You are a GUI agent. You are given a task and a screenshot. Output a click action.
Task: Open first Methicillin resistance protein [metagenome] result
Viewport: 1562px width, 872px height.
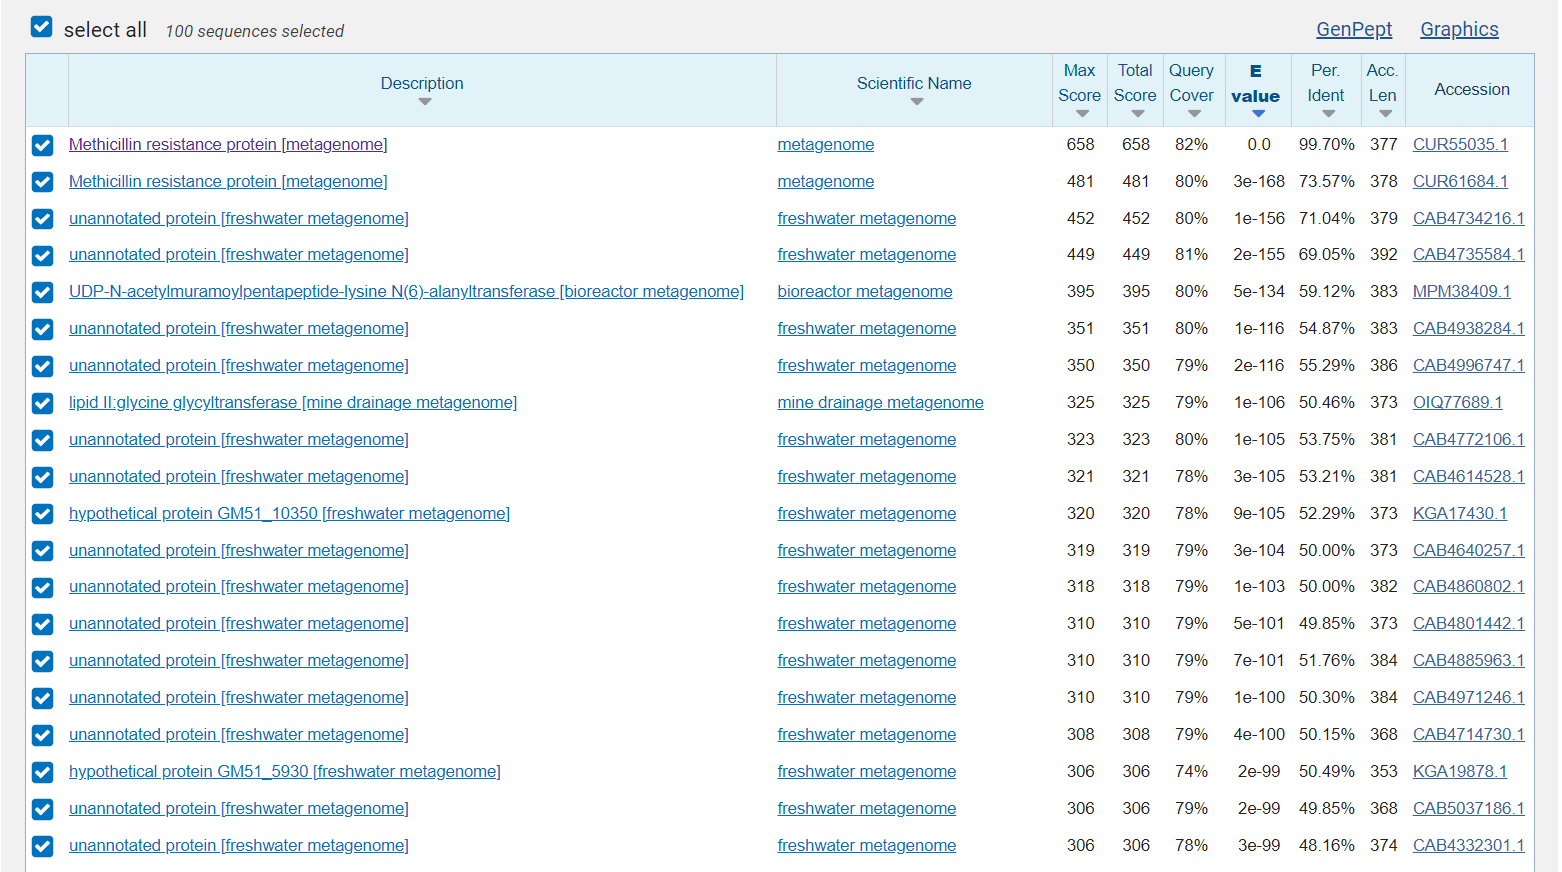tap(228, 144)
